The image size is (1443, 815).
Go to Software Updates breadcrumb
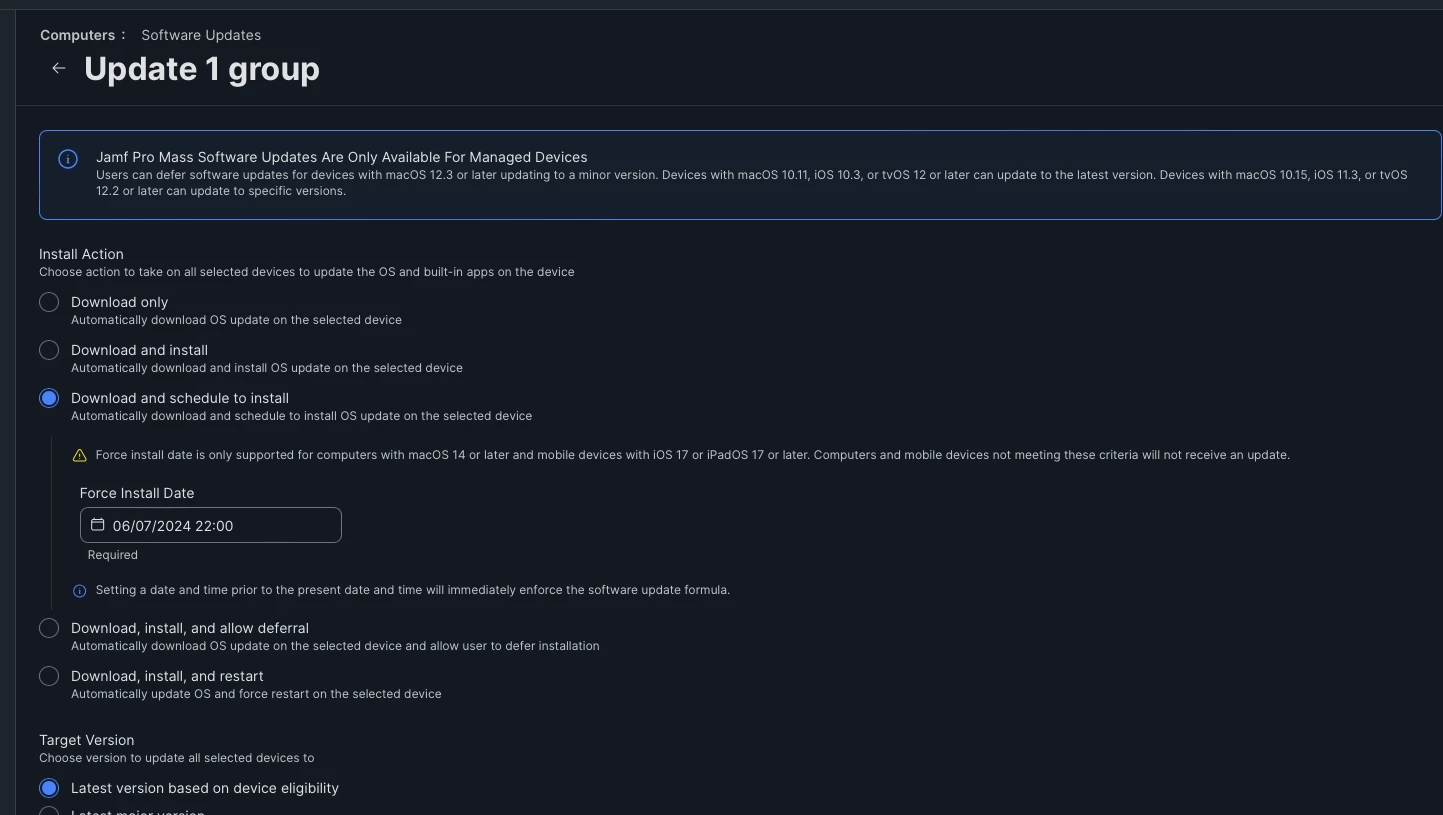point(201,35)
